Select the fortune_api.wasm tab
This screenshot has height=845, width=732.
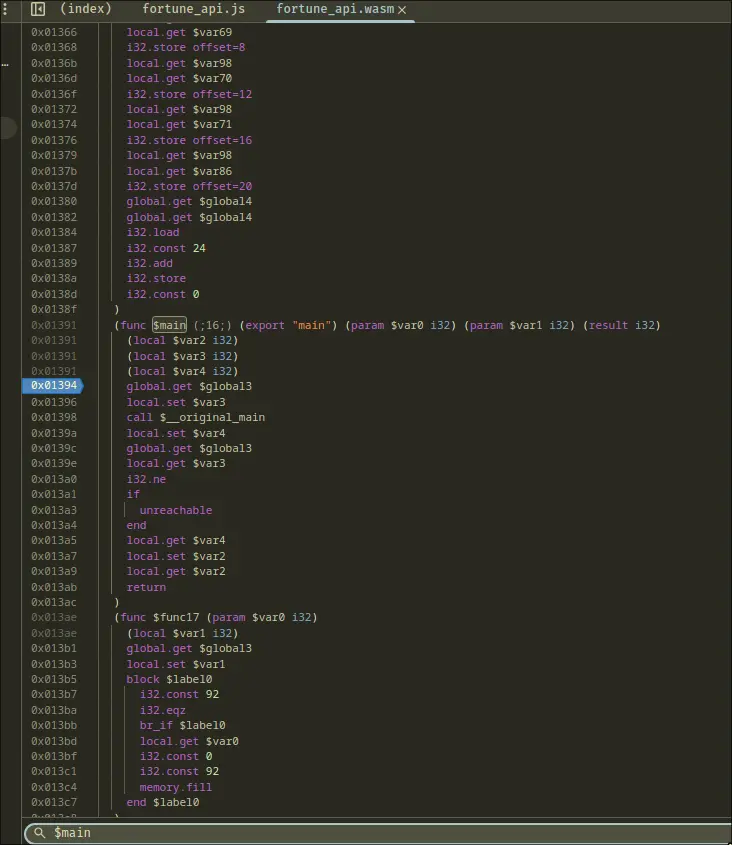(334, 9)
